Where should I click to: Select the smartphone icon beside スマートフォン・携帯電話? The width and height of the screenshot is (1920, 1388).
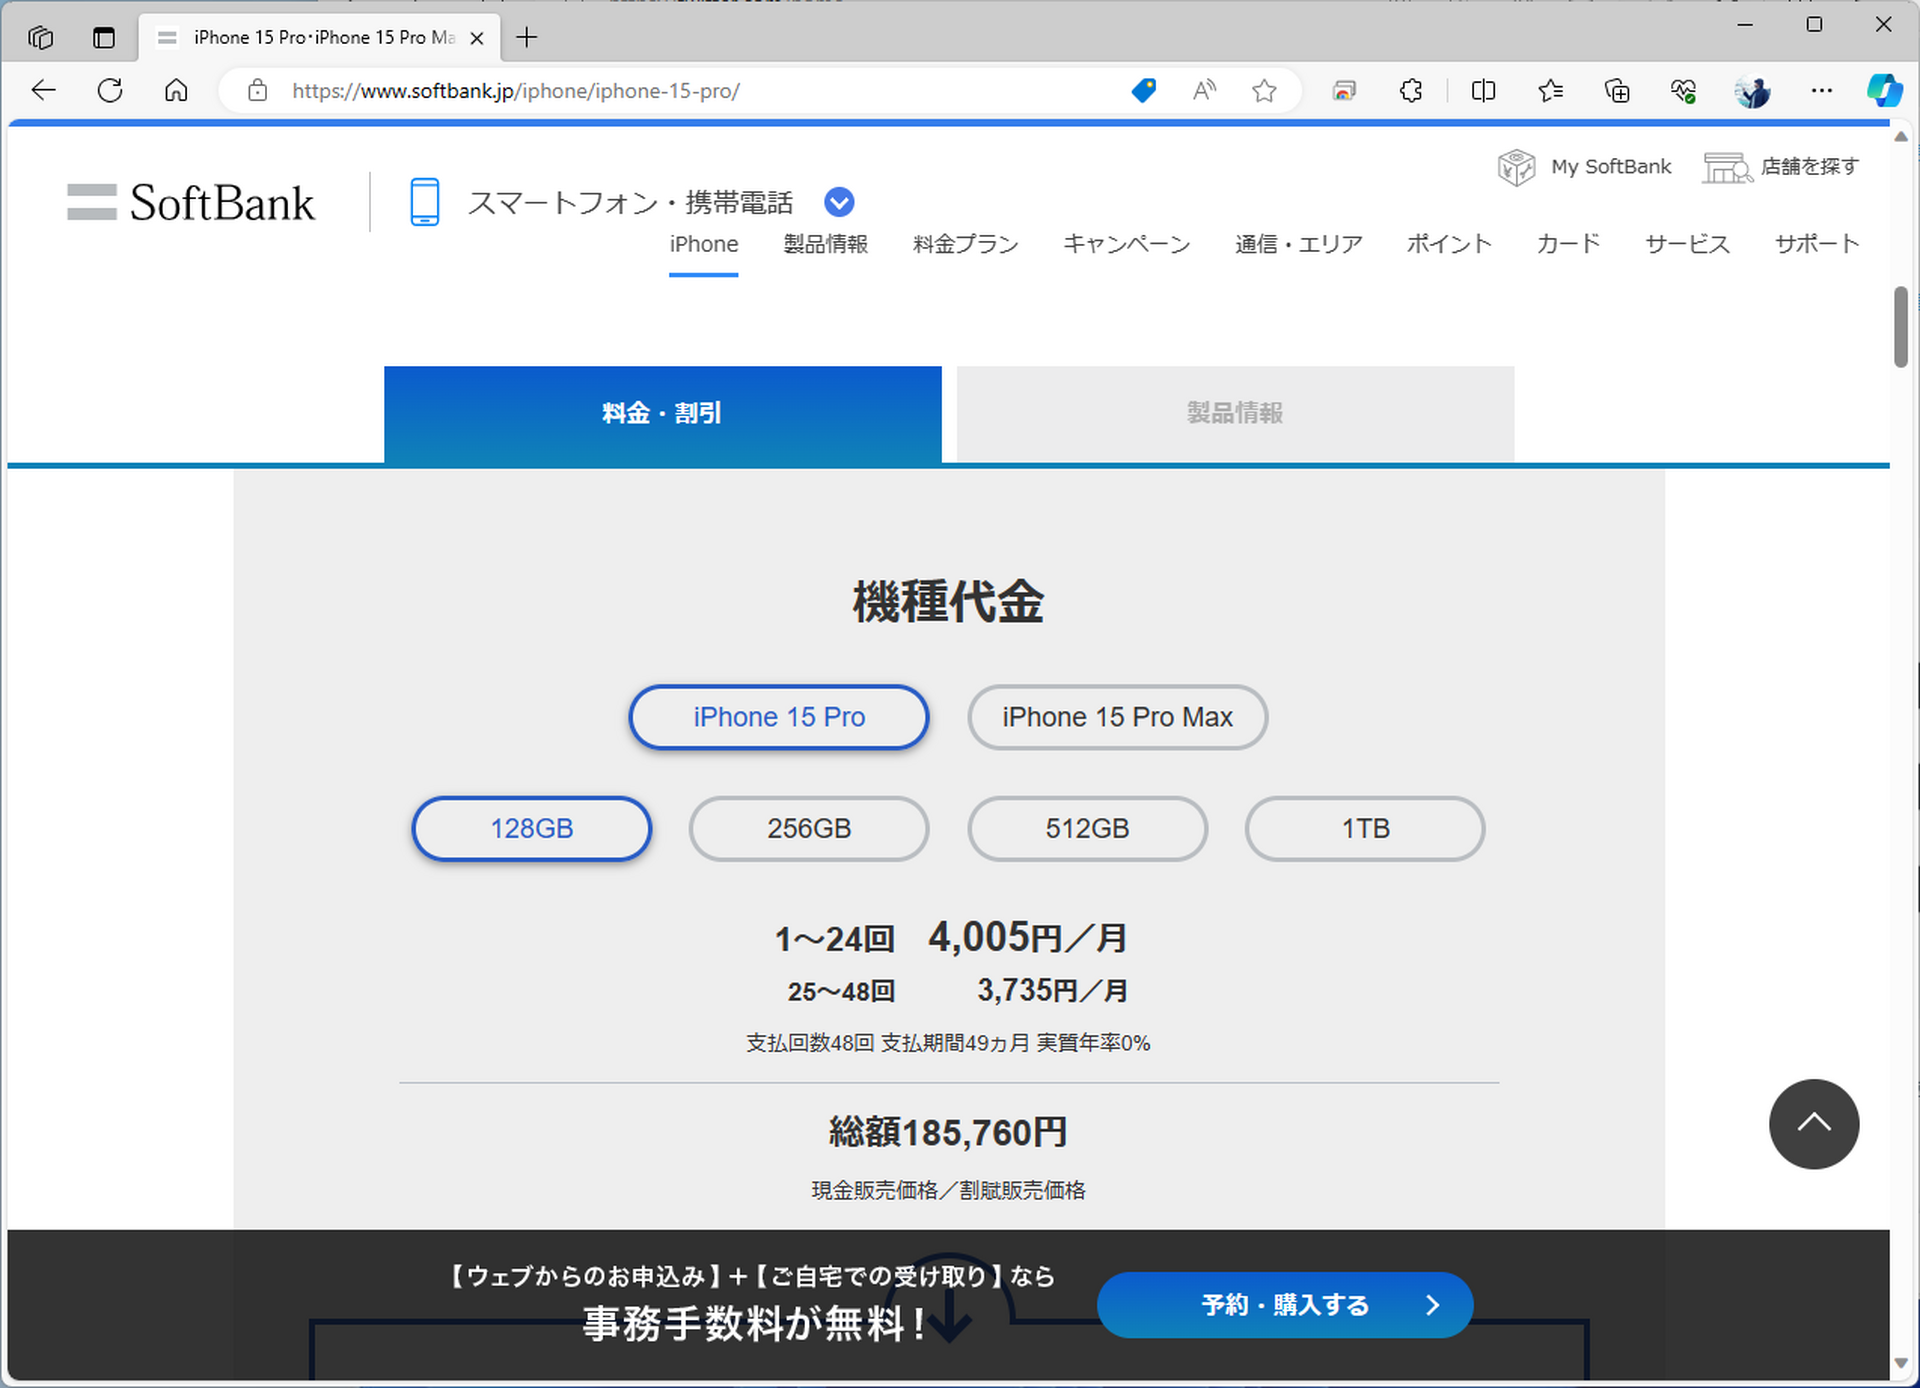click(424, 202)
